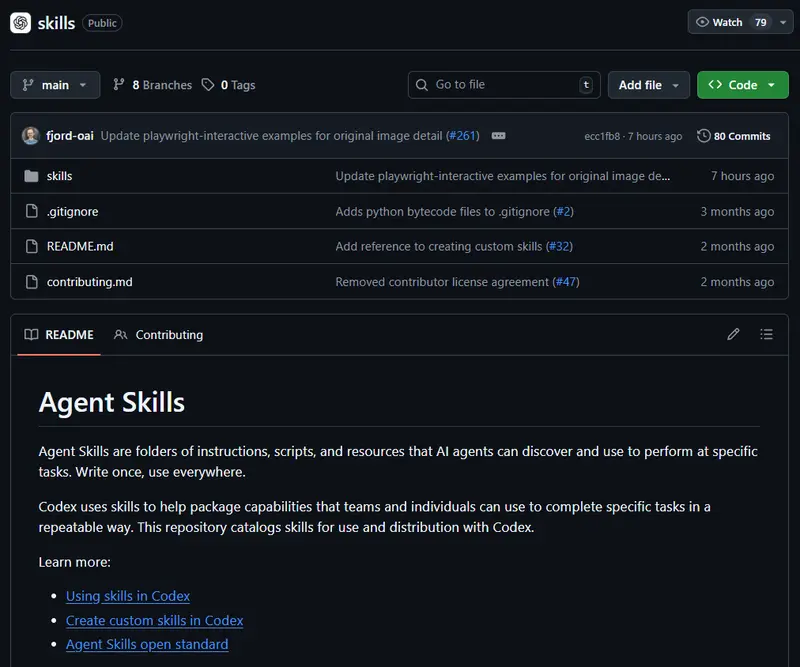The width and height of the screenshot is (800, 667).
Task: Select the .gitignore file icon
Action: click(x=31, y=211)
